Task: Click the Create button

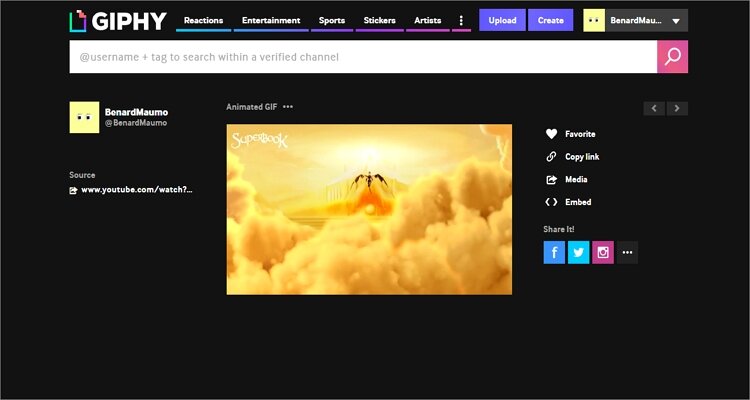Action: pyautogui.click(x=551, y=20)
